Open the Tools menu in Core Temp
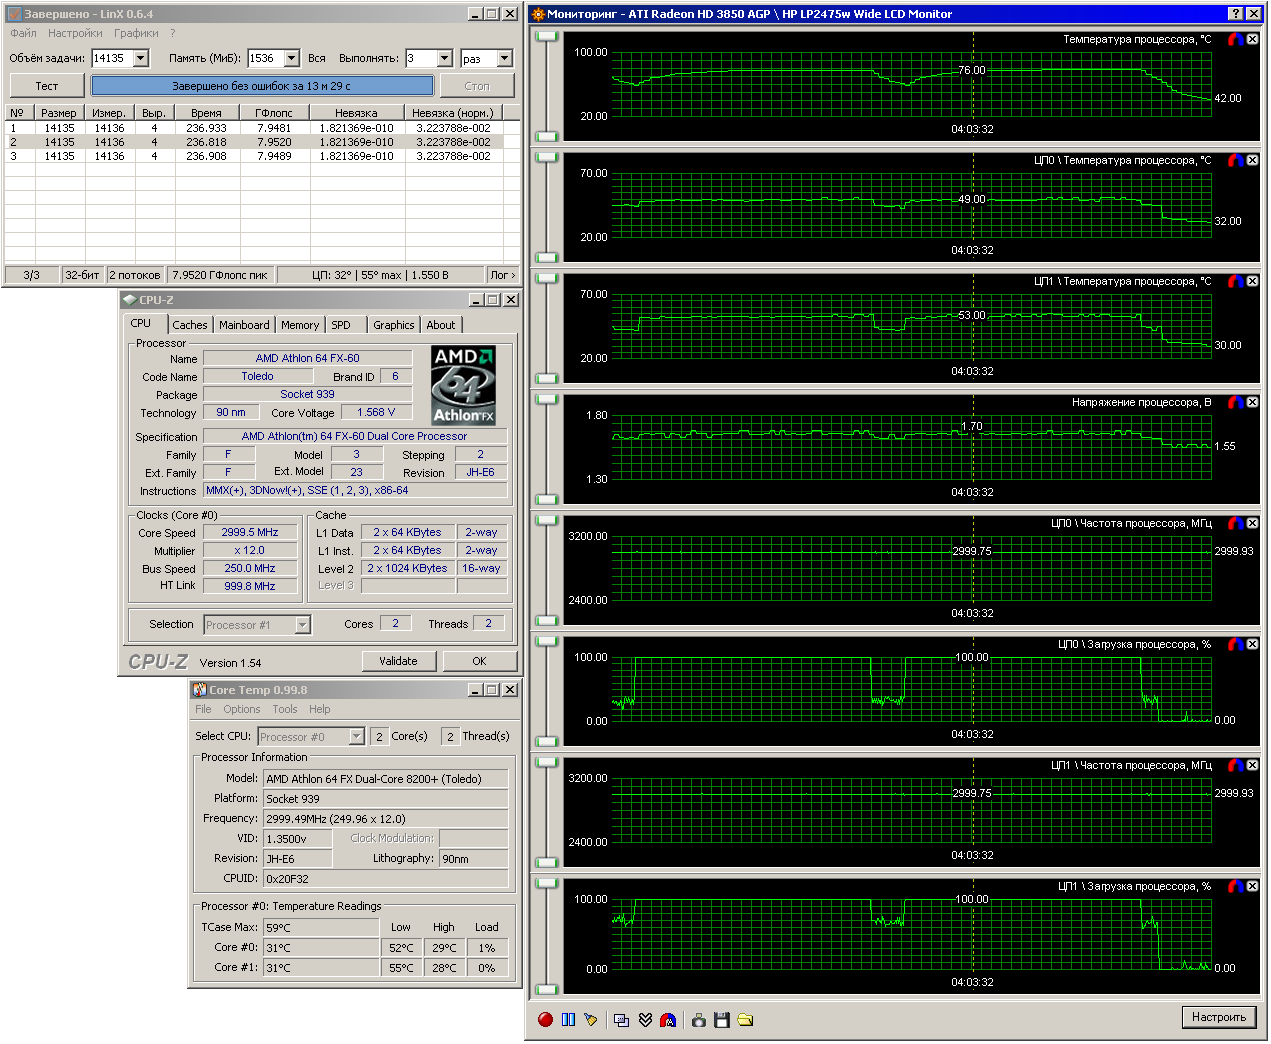The width and height of the screenshot is (1271, 1044). click(285, 709)
